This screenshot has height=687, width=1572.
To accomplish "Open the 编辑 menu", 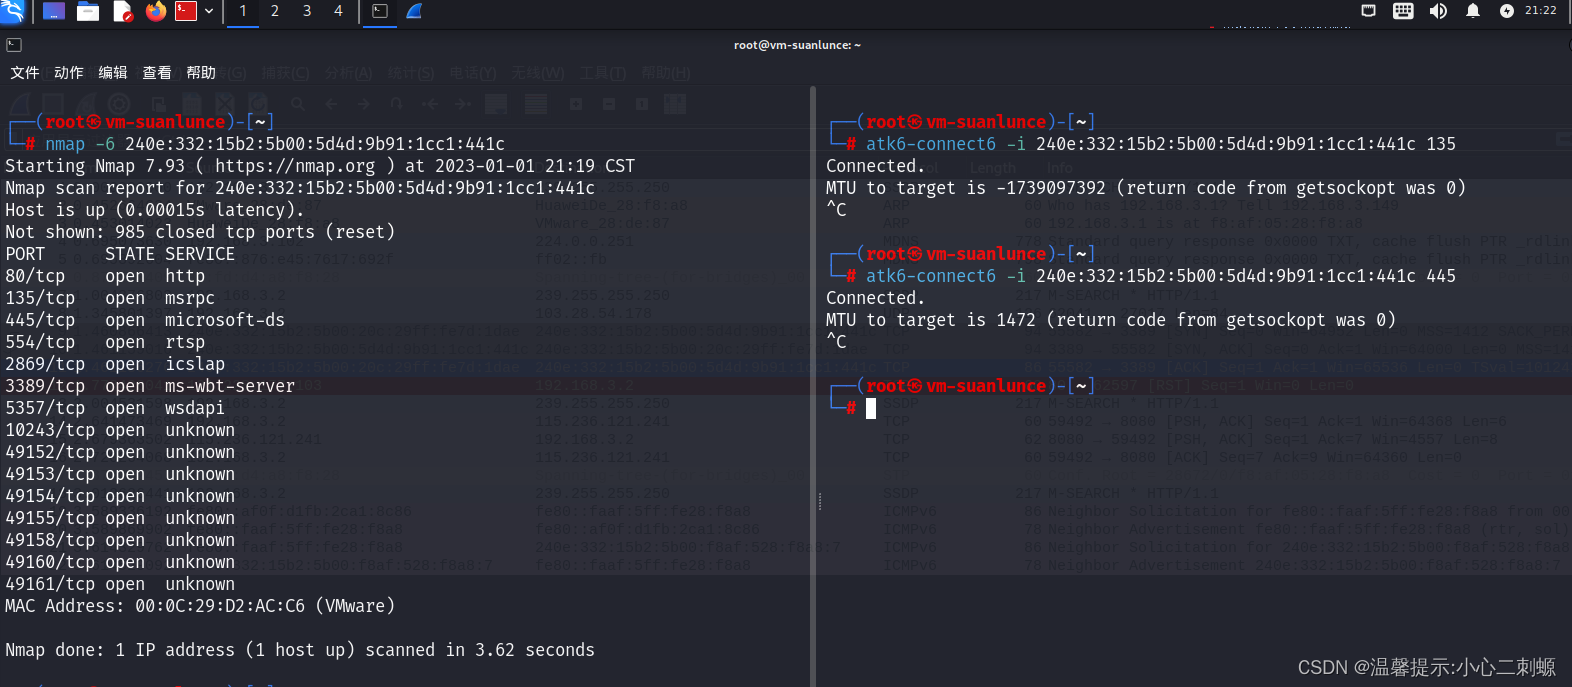I will (113, 73).
